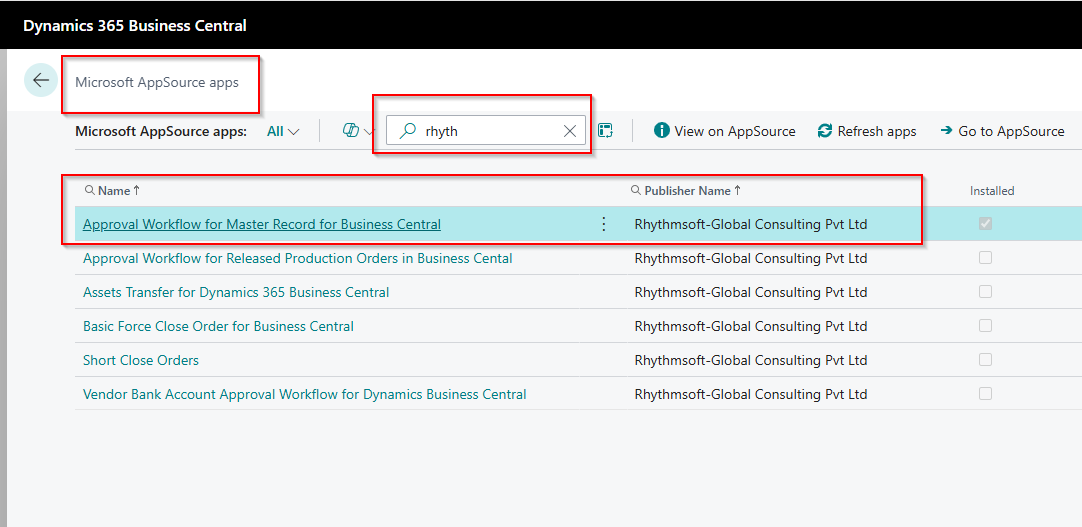Click the Publisher Name filter magnifier icon
Screen dimensions: 1082x527
point(636,190)
